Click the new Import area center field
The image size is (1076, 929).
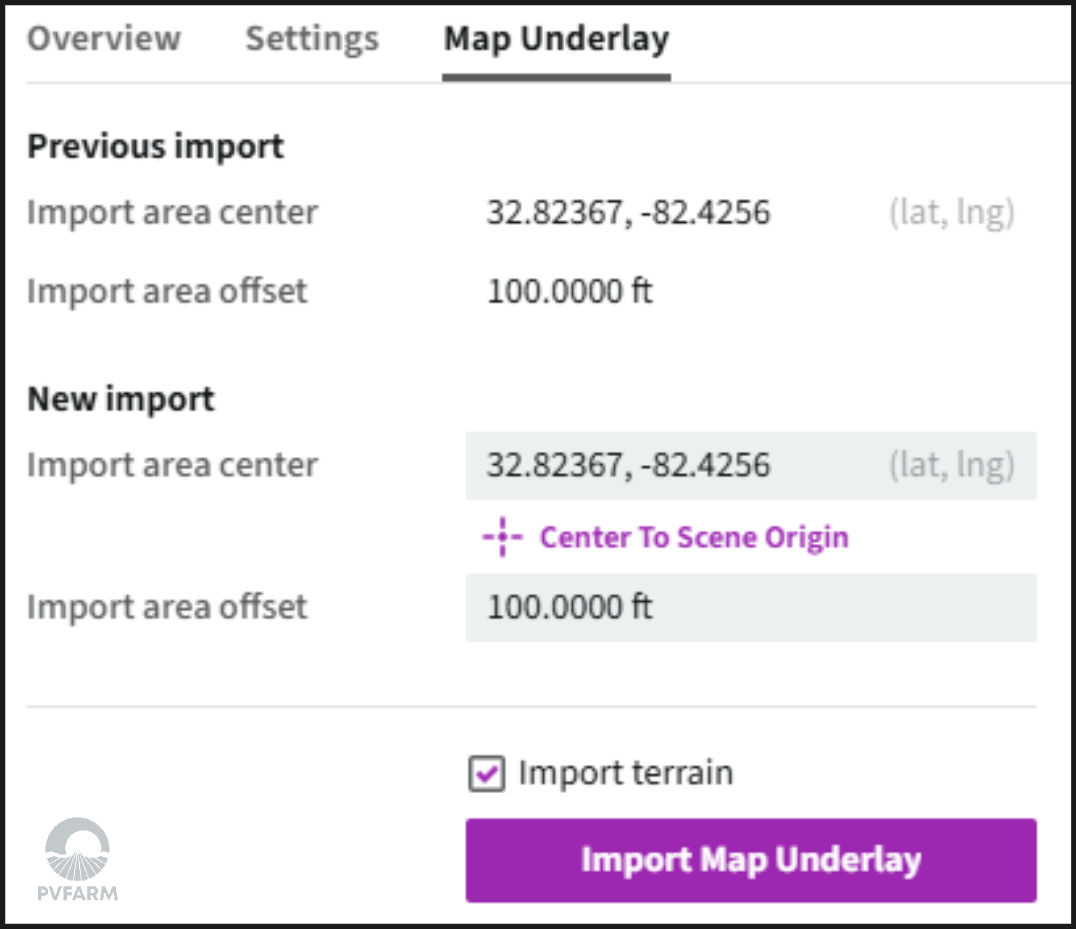pyautogui.click(x=751, y=466)
